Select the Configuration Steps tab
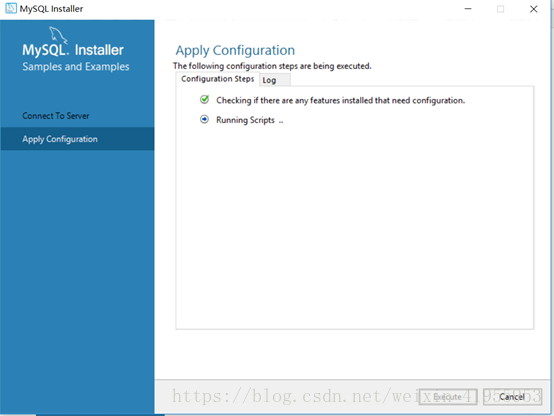Image resolution: width=554 pixels, height=416 pixels. pos(217,79)
